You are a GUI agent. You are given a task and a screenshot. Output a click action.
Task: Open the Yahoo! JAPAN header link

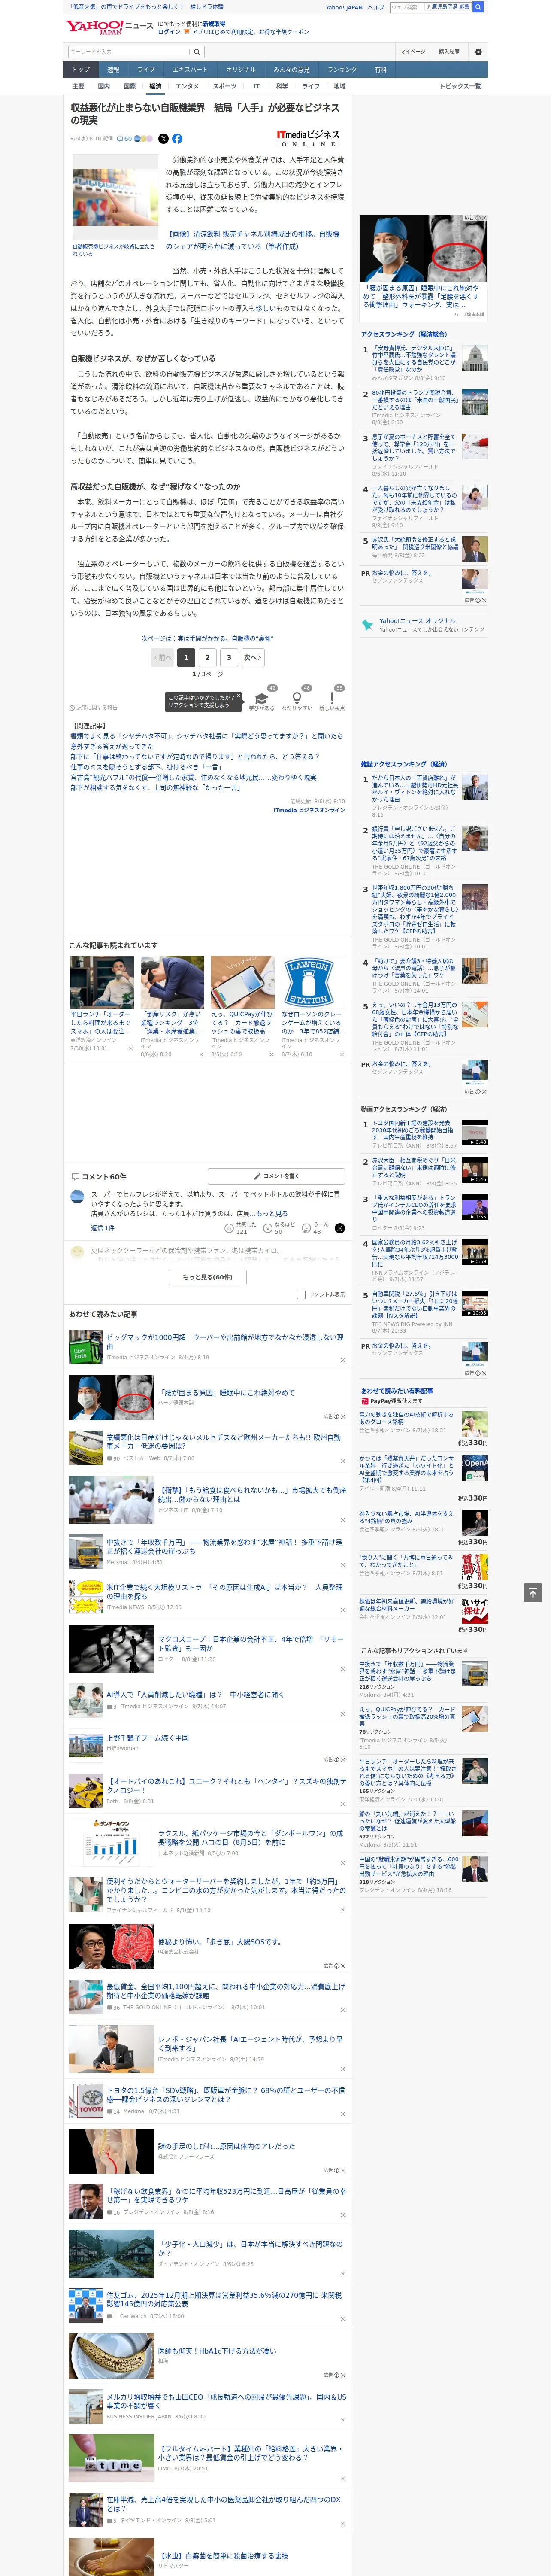[x=344, y=7]
